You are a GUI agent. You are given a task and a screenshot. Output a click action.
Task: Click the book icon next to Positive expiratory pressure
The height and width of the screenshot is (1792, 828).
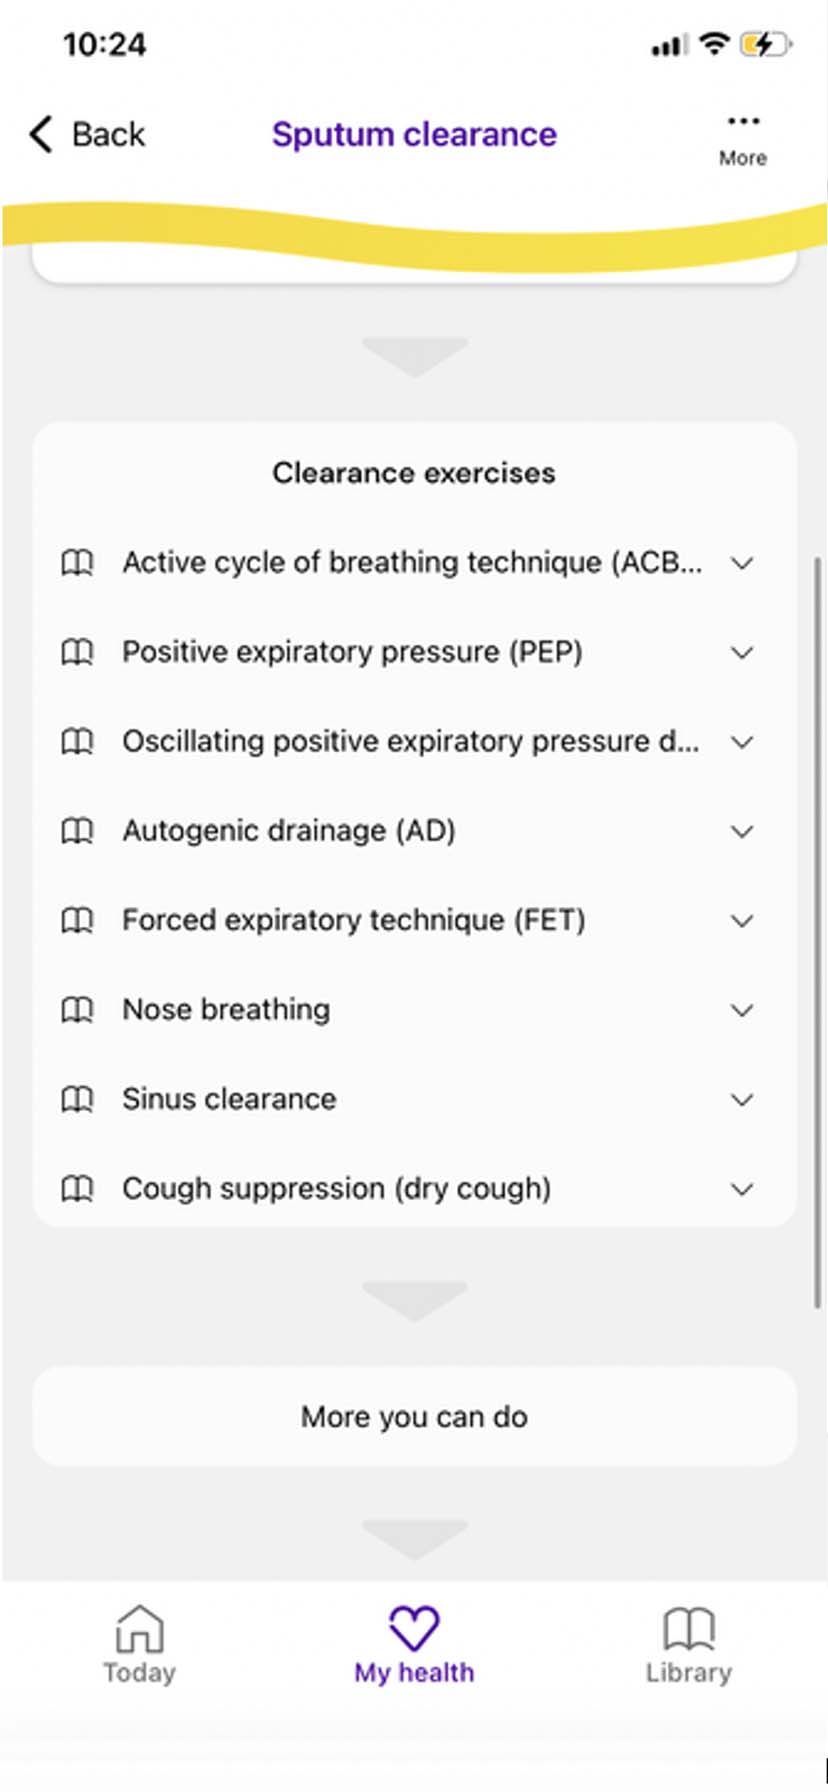pyautogui.click(x=77, y=652)
